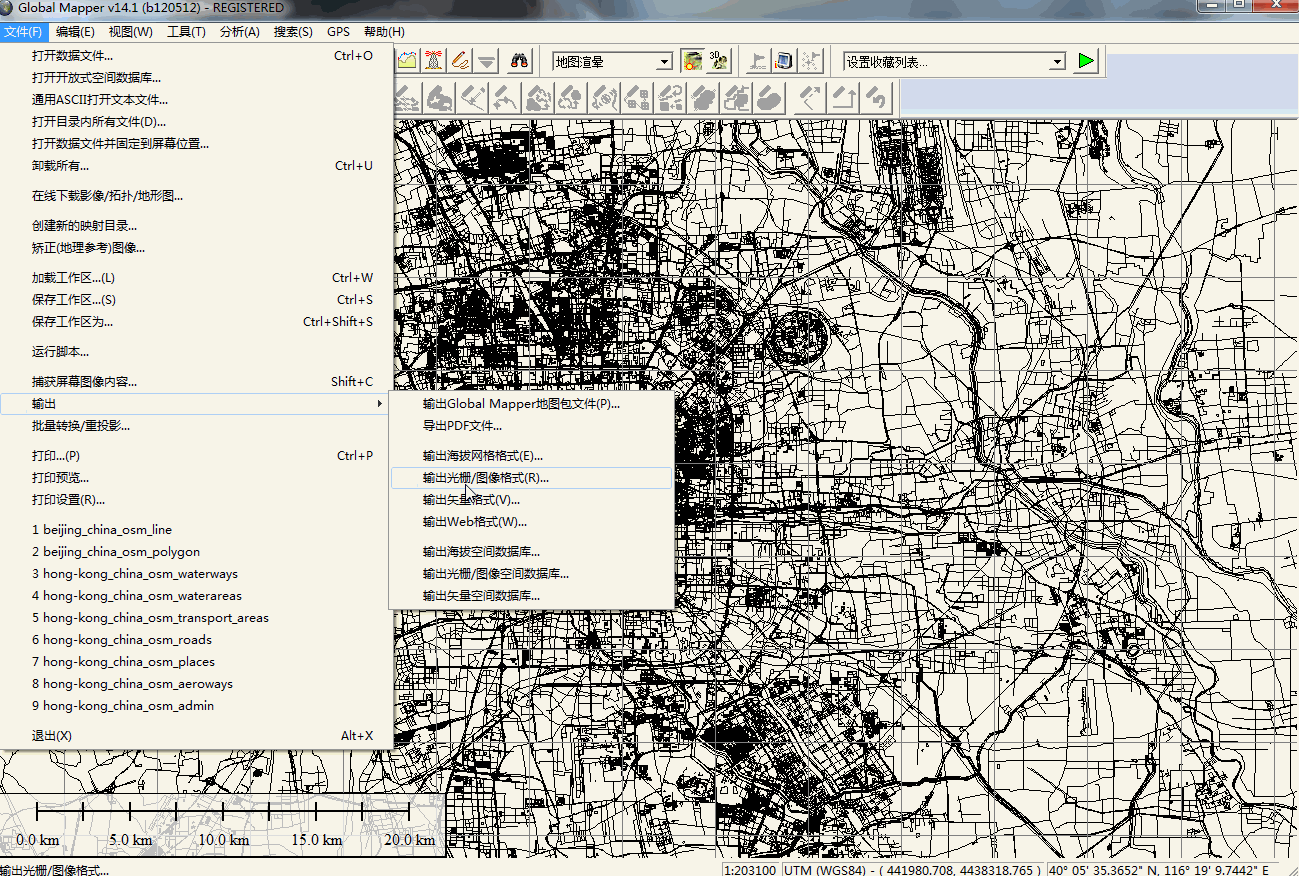The image size is (1299, 876).
Task: Click the GPS device icon in toolbar
Action: pos(784,61)
